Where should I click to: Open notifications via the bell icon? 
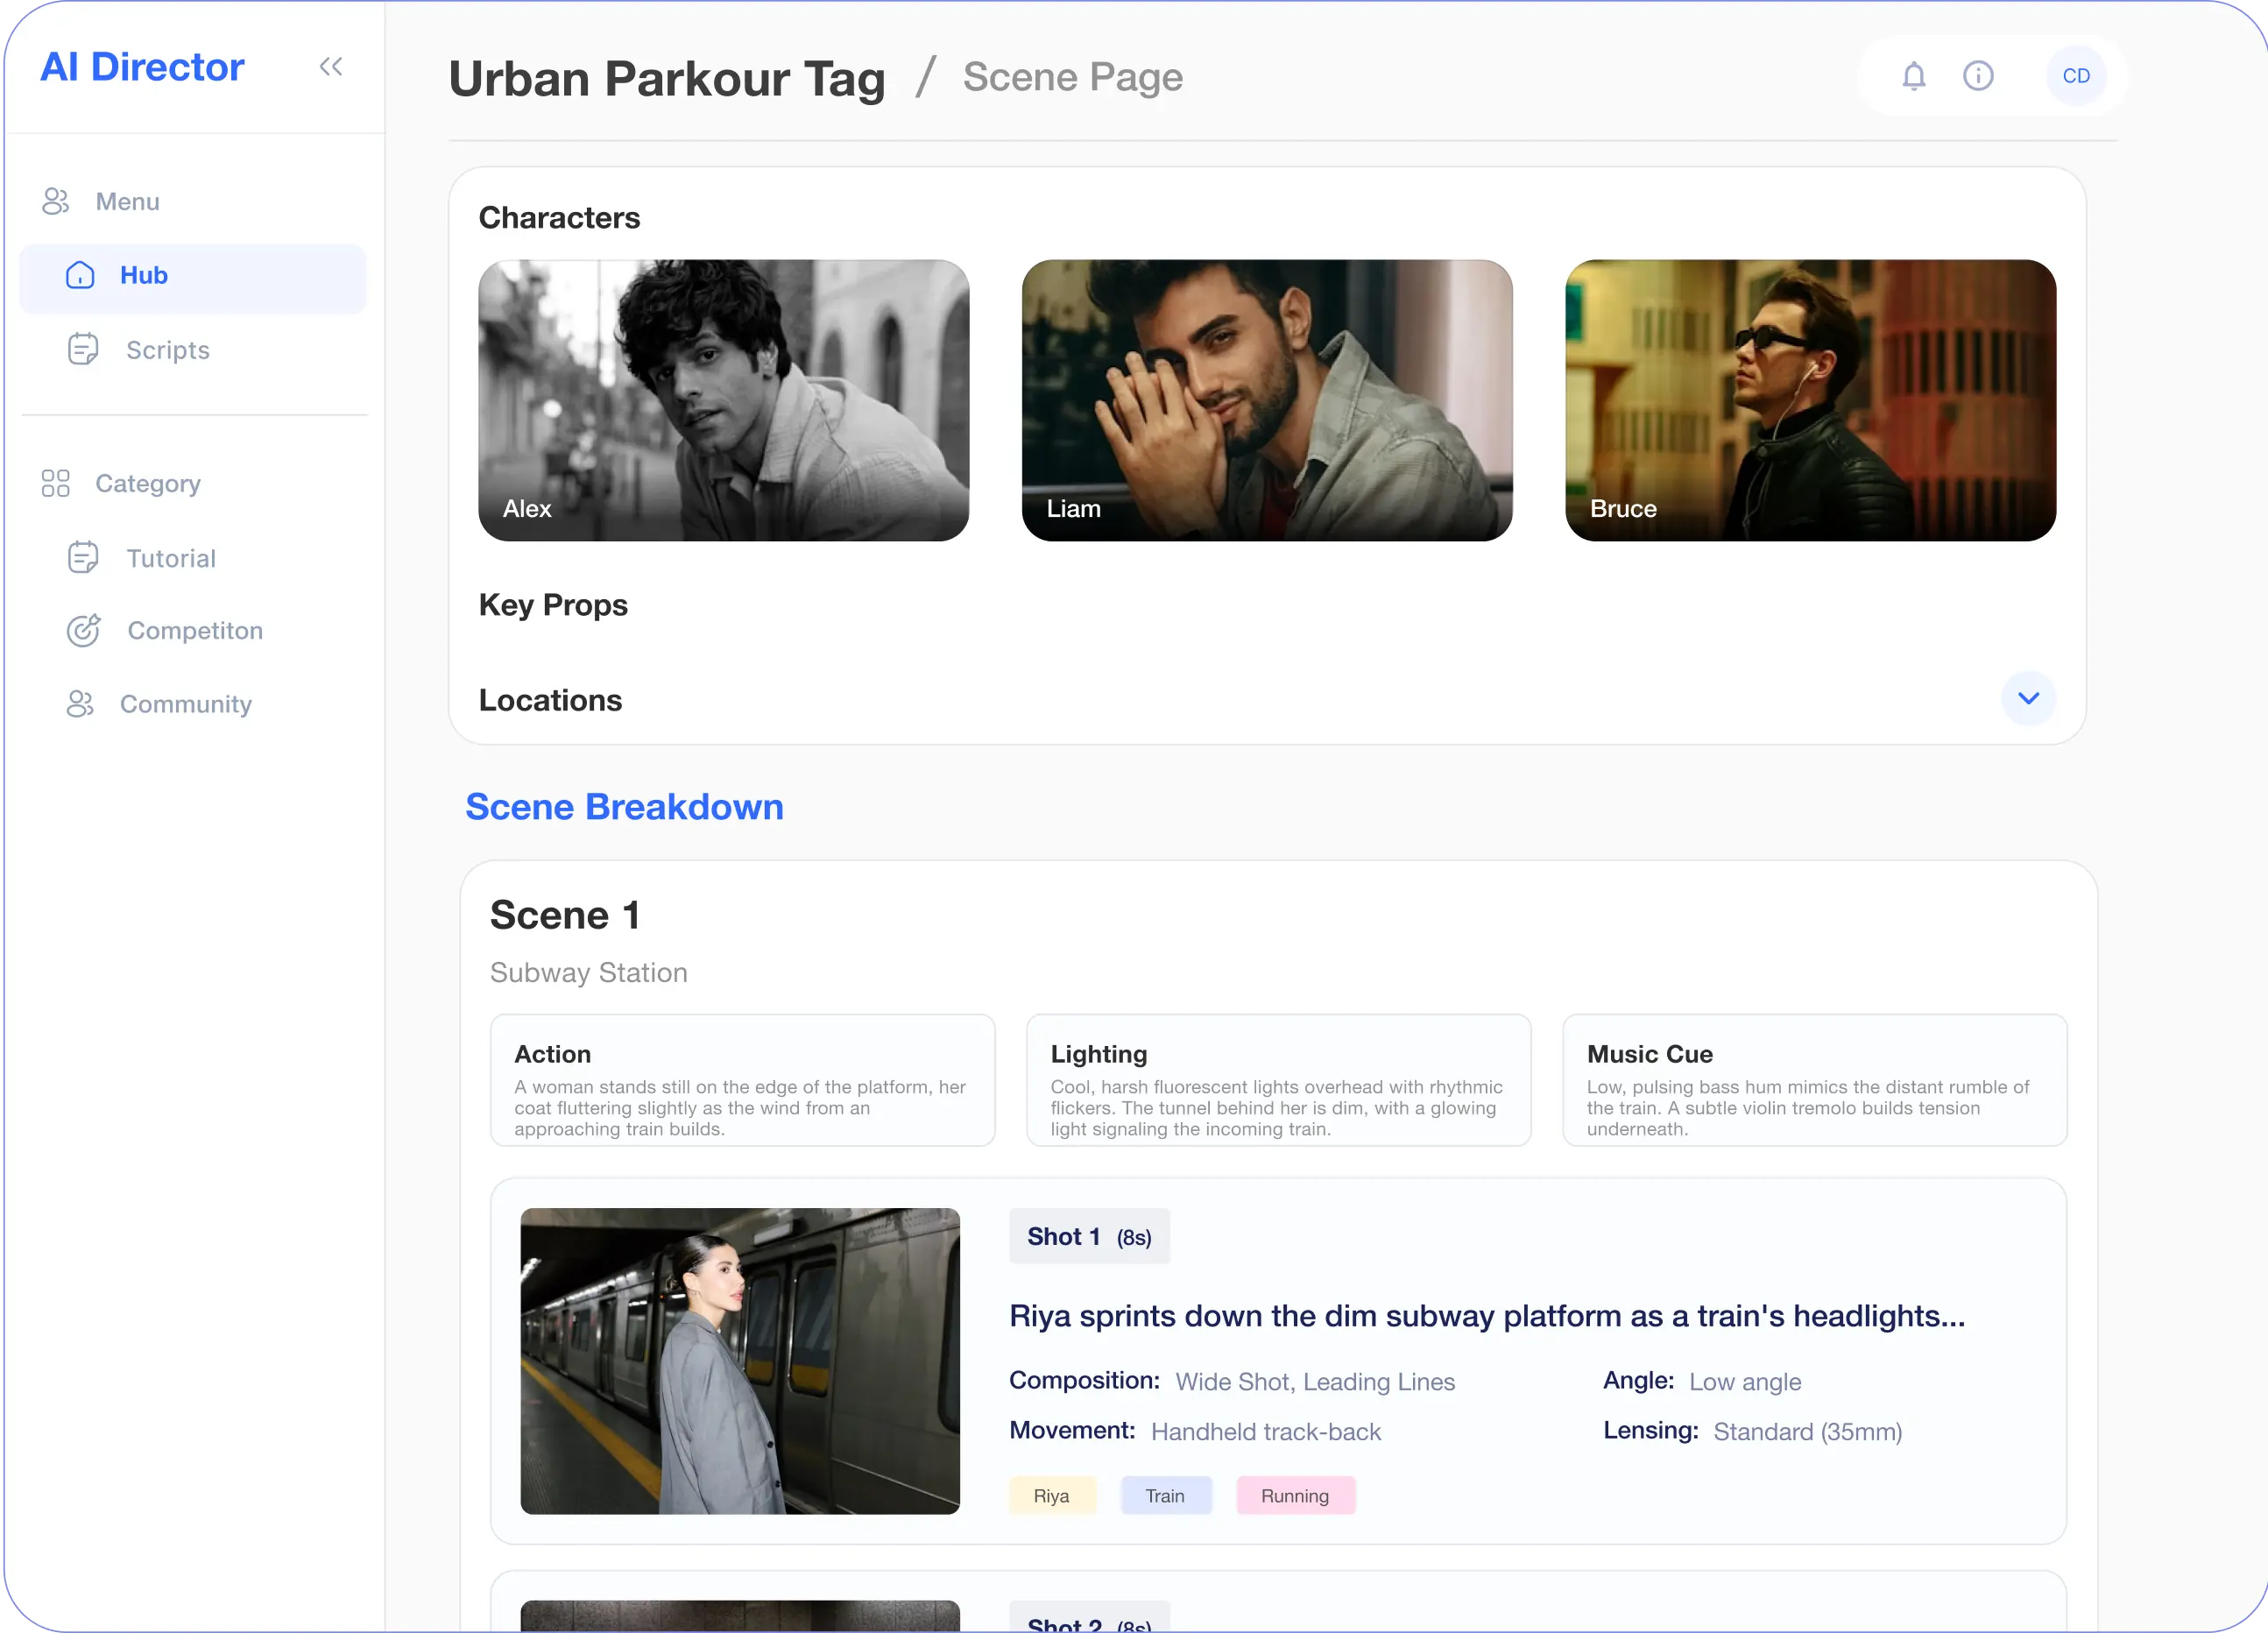(1913, 76)
